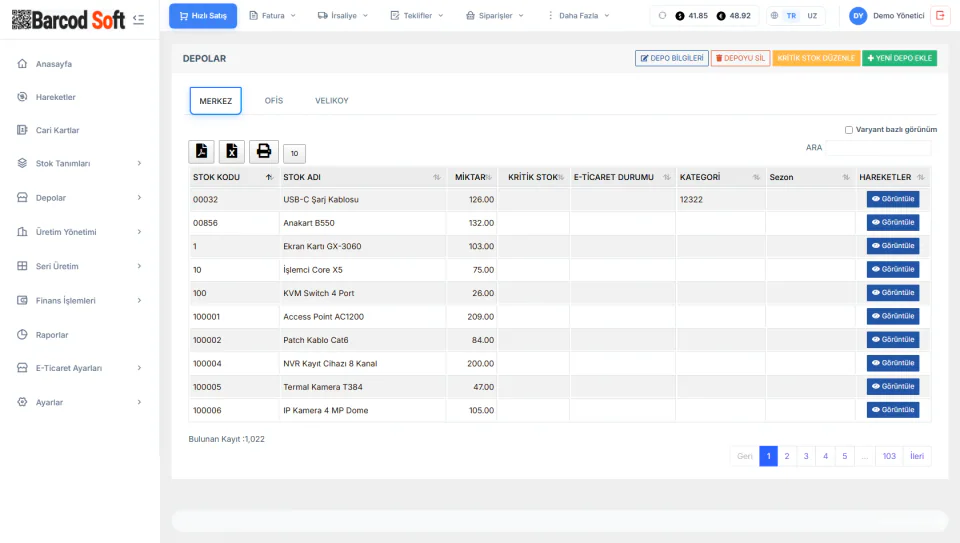The image size is (960, 543).
Task: Click DEPO BİLGİLERİ button
Action: (672, 58)
